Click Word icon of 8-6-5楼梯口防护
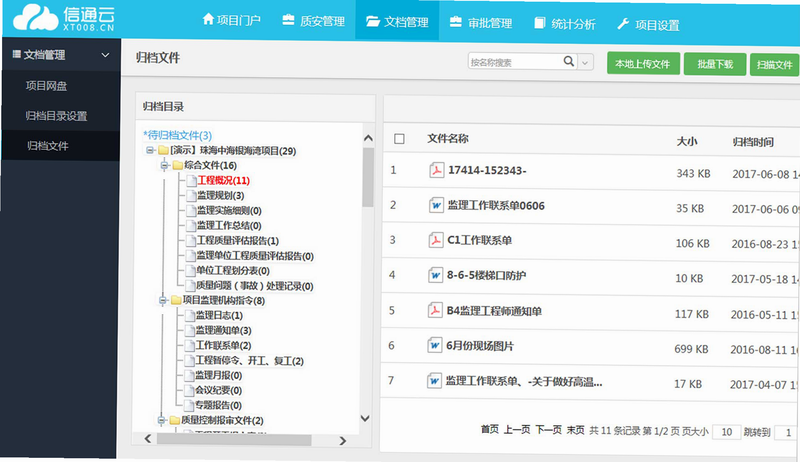The image size is (800, 462). click(x=435, y=275)
